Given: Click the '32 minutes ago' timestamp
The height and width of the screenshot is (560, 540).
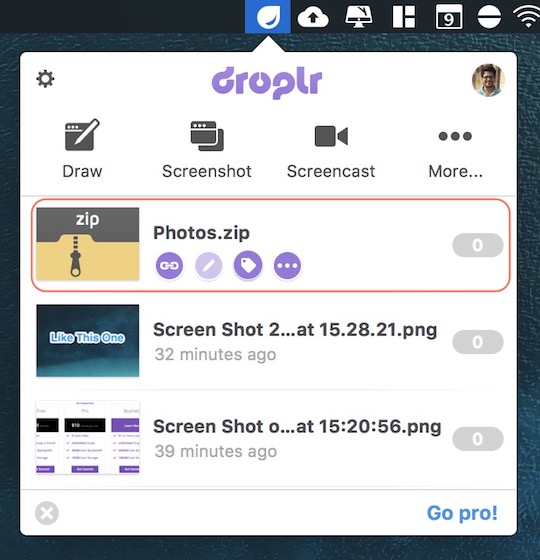Looking at the screenshot, I should tap(215, 355).
